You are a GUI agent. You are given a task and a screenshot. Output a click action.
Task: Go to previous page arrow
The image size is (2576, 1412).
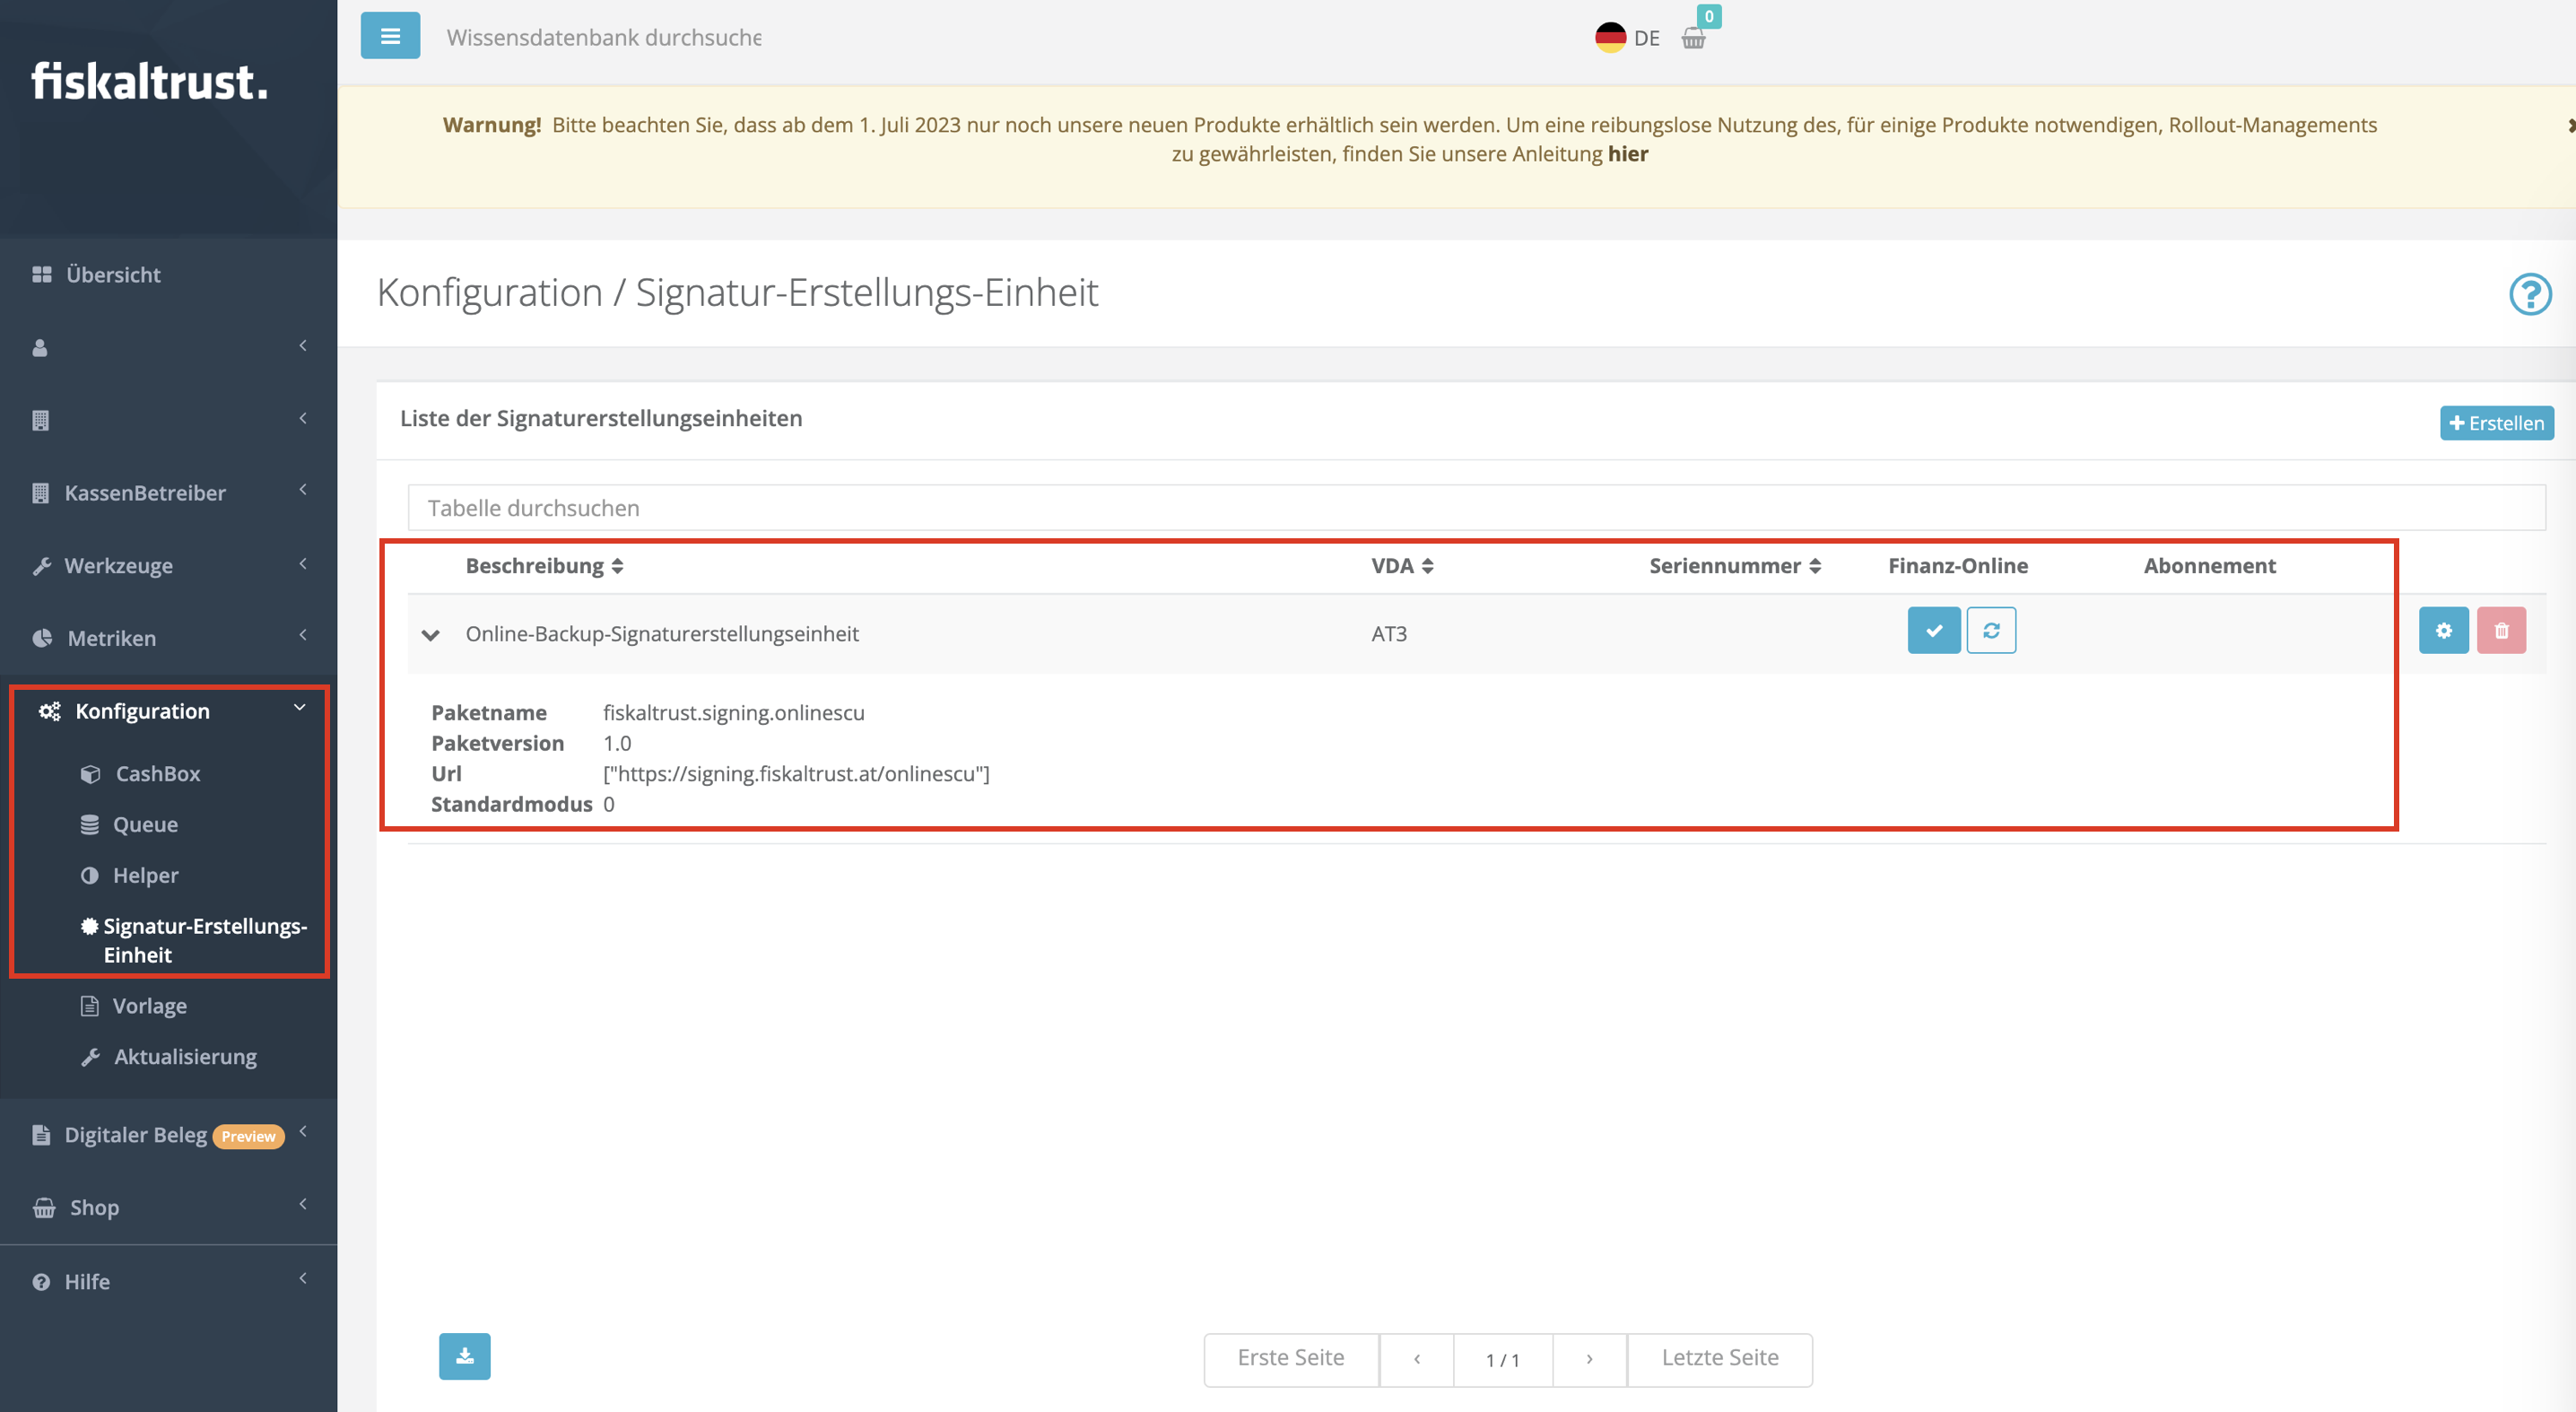click(x=1416, y=1358)
